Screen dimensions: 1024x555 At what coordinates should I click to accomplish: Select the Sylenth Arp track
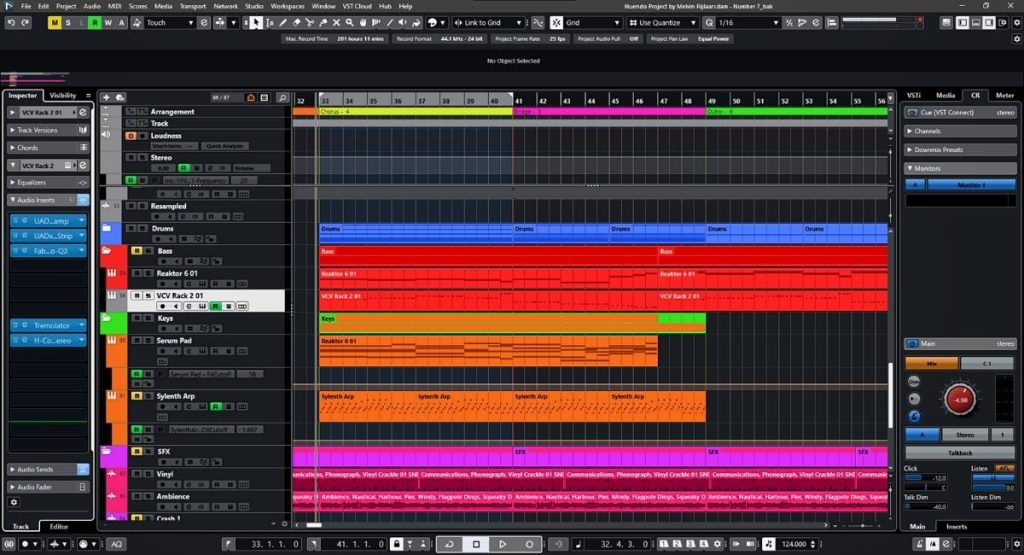click(176, 396)
